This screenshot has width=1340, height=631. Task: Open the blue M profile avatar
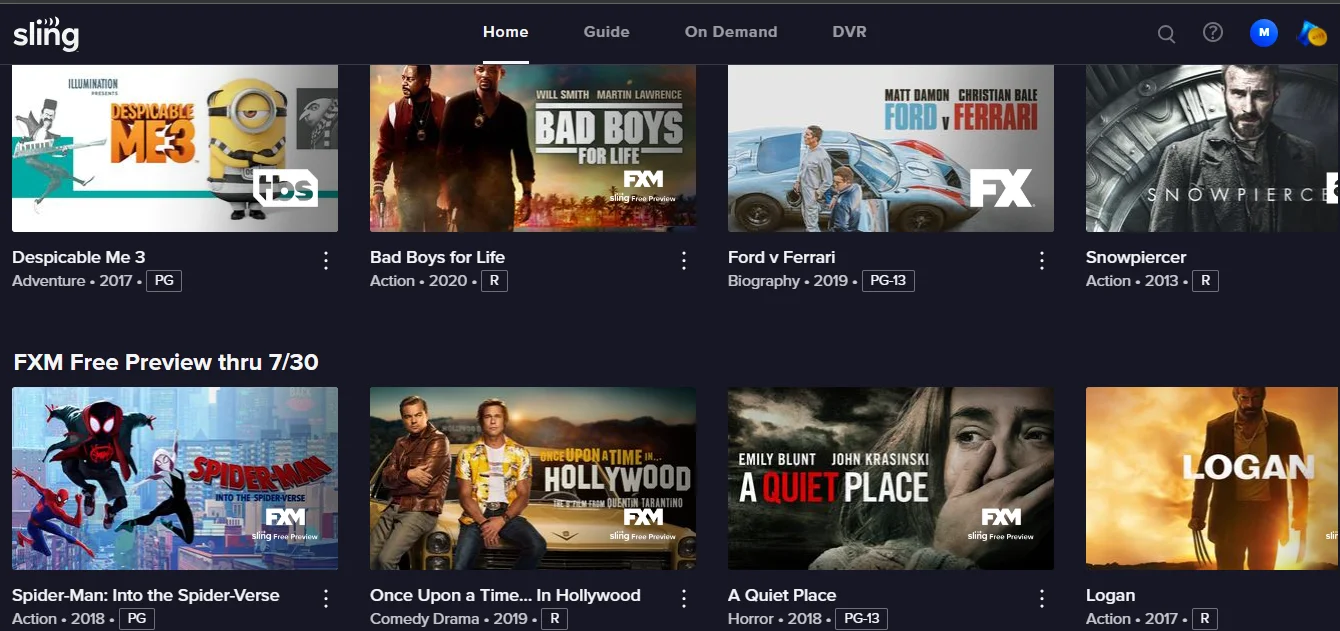[x=1264, y=32]
